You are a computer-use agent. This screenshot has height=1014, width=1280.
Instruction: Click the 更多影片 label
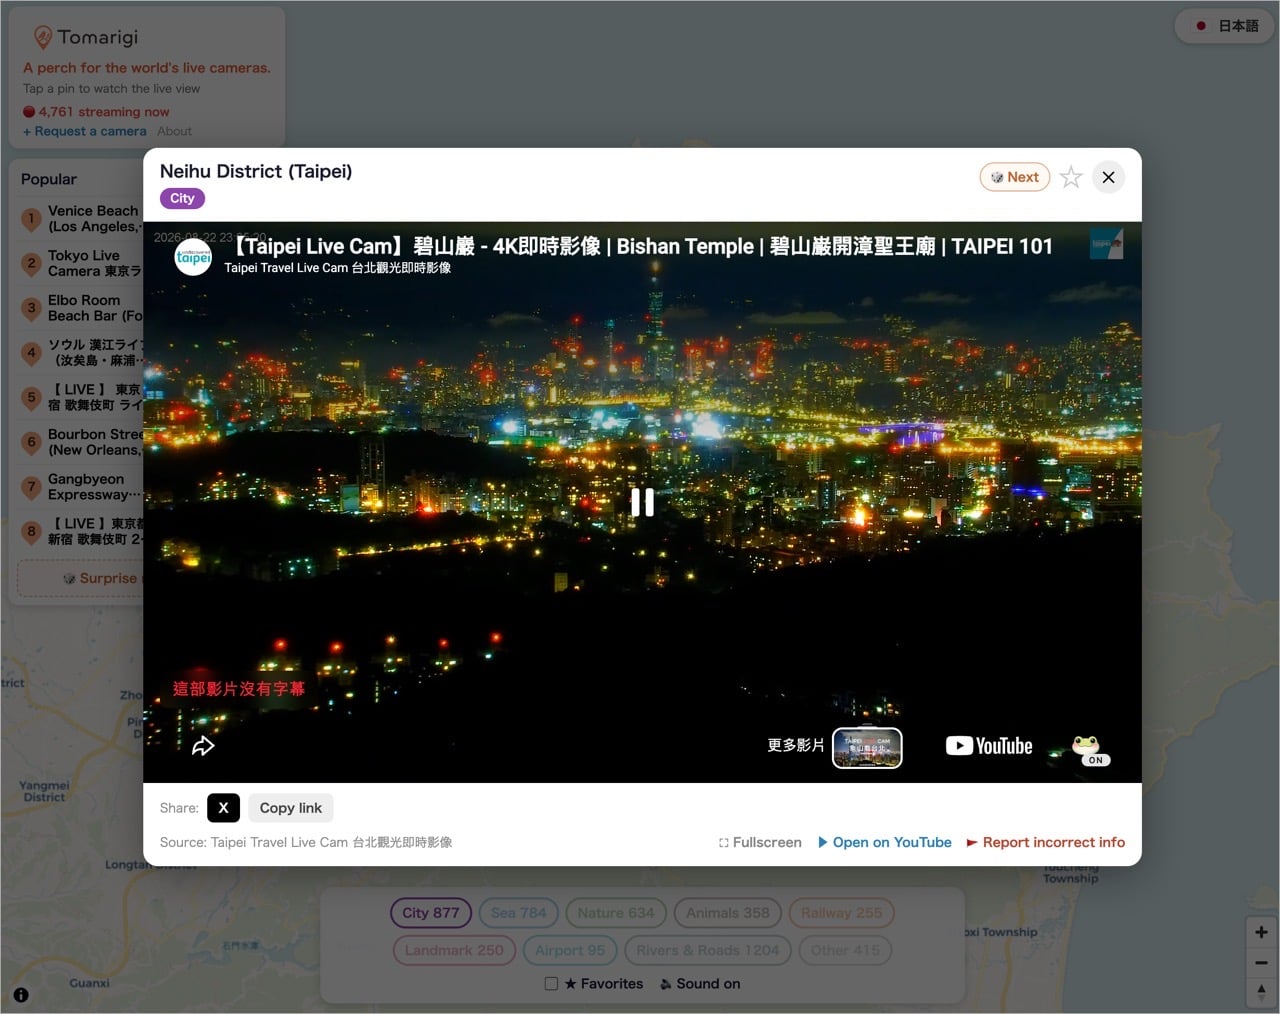click(796, 746)
